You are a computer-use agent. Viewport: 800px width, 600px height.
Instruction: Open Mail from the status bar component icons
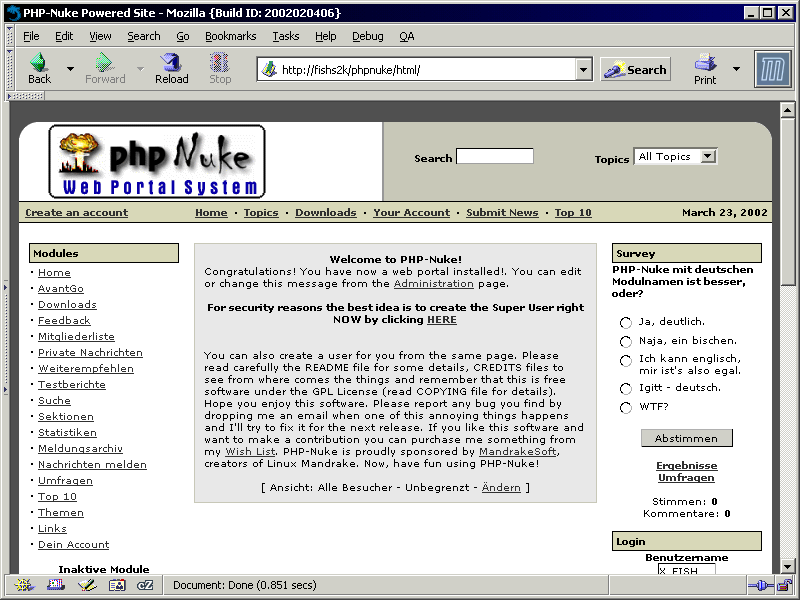click(x=55, y=585)
